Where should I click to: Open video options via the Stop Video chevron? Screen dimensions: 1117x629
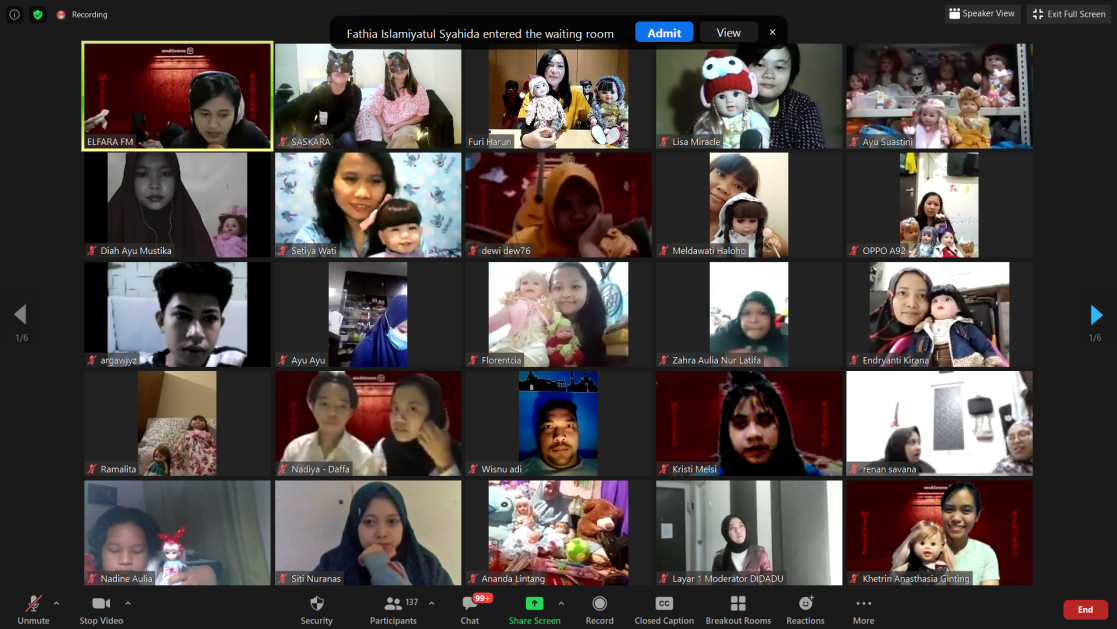click(126, 601)
